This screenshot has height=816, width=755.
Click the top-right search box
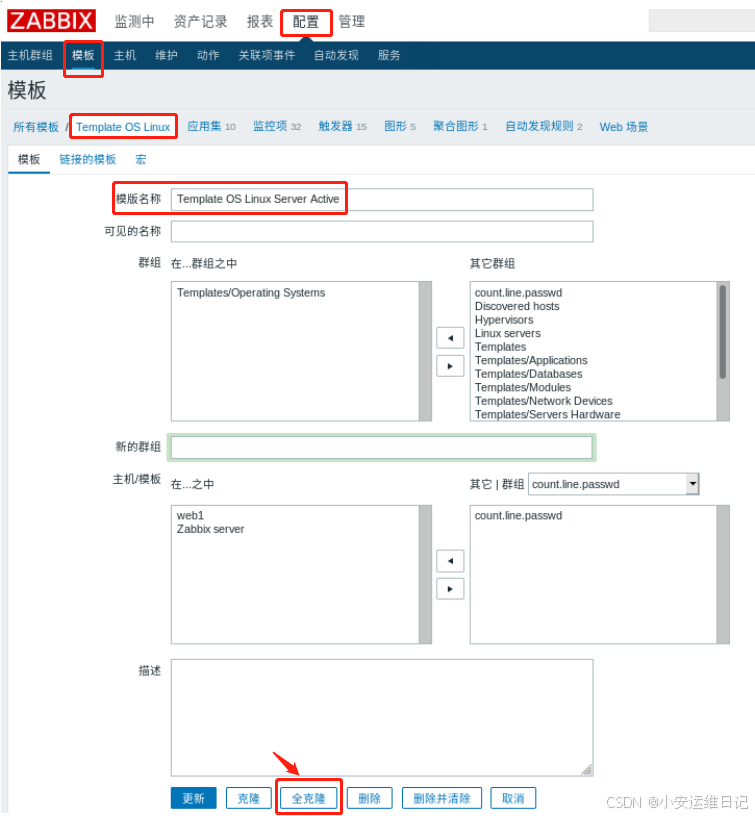701,21
